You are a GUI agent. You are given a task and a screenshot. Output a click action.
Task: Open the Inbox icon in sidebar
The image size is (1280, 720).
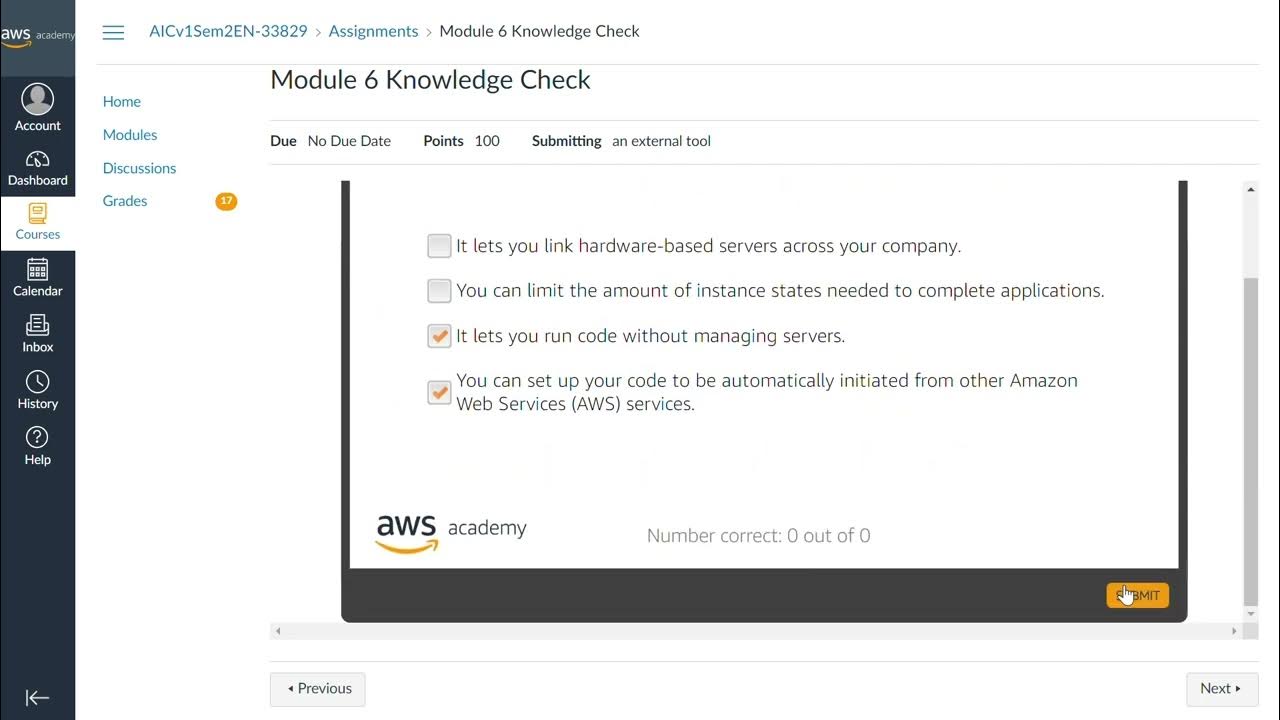point(37,326)
